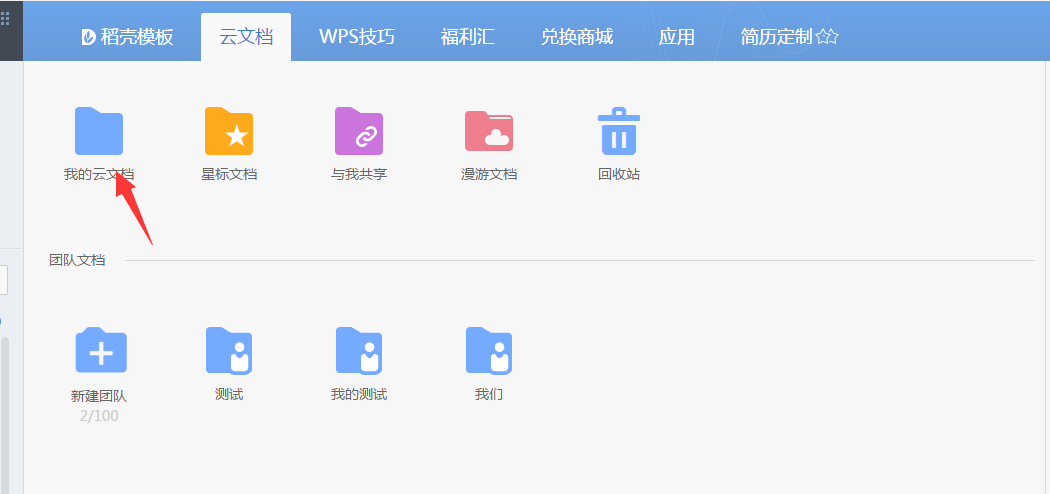Open the 漫游文档 cloud folder
The width and height of the screenshot is (1050, 494).
click(489, 132)
